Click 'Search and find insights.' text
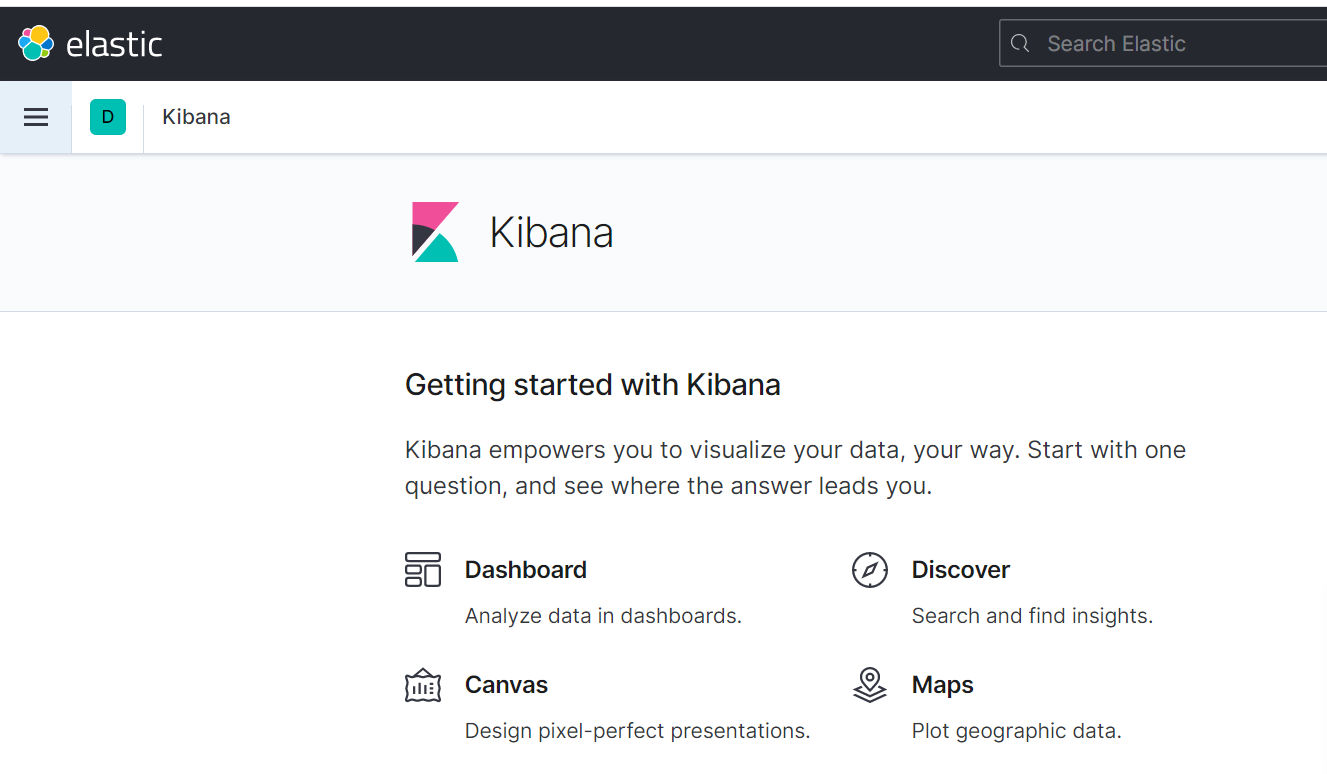The height and width of the screenshot is (774, 1327). 1032,616
